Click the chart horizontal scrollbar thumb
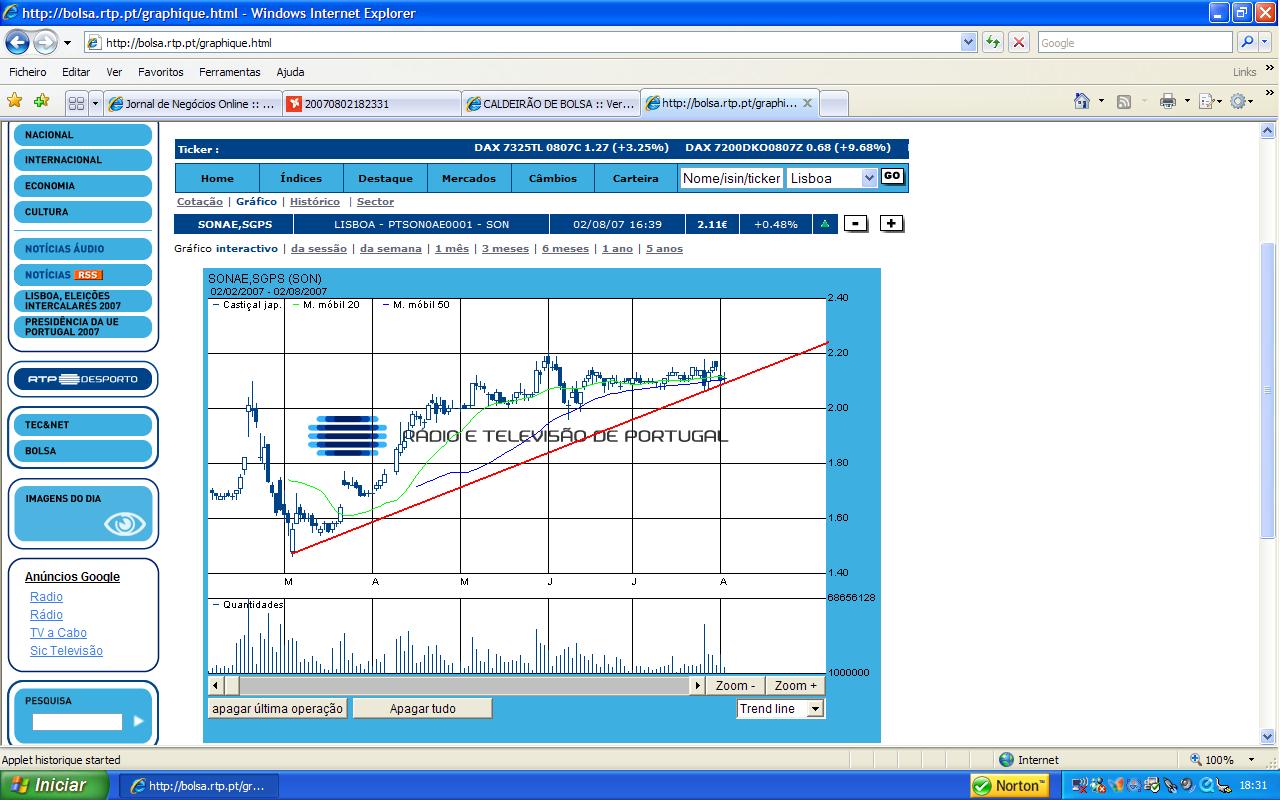Image resolution: width=1280 pixels, height=800 pixels. [x=232, y=685]
